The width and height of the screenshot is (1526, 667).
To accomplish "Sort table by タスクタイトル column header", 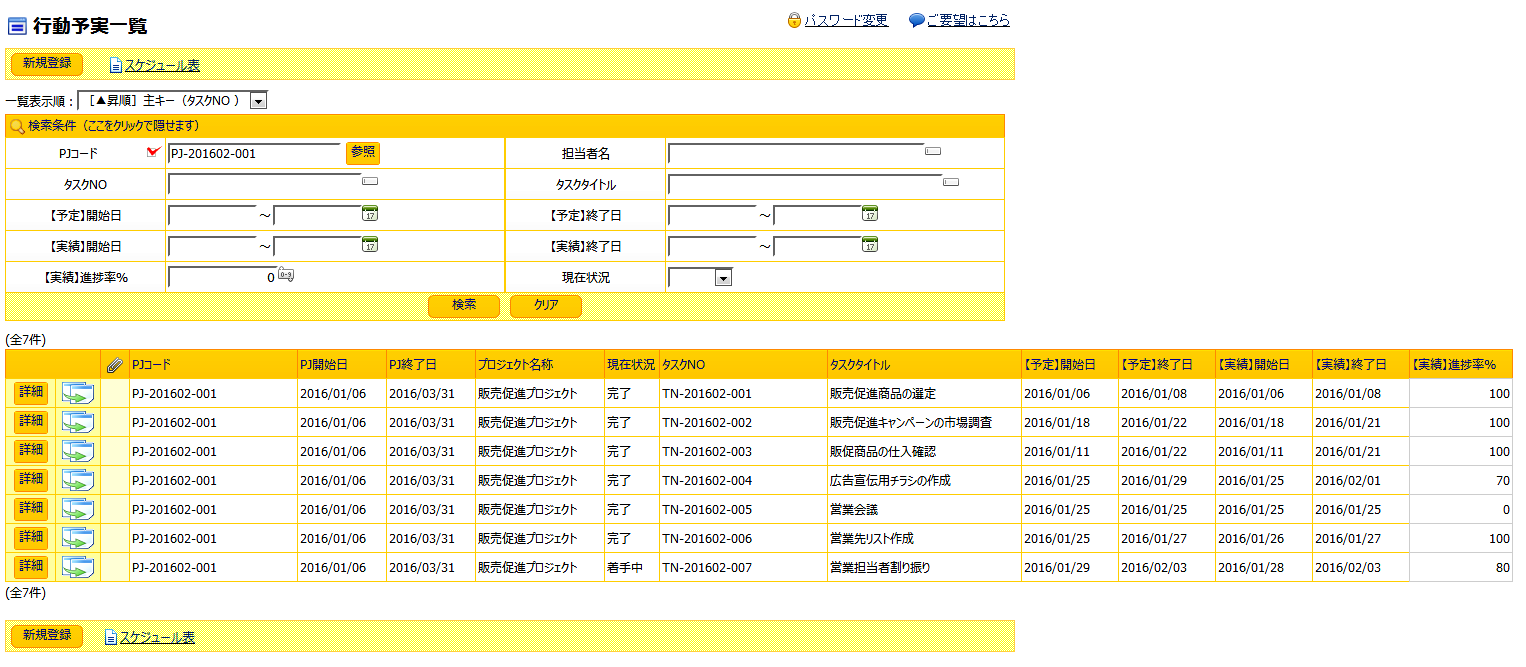I will 859,365.
